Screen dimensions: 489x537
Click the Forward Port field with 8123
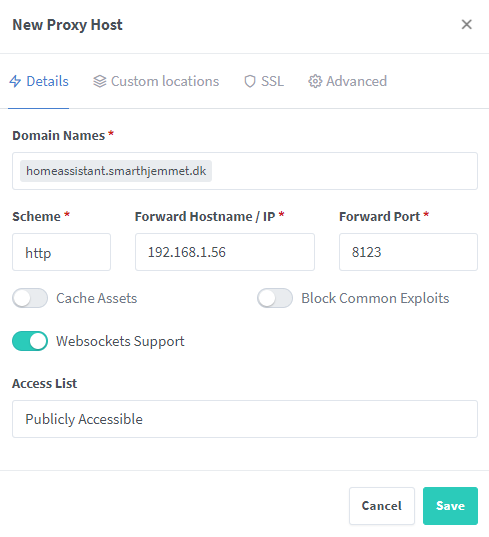pyautogui.click(x=408, y=252)
